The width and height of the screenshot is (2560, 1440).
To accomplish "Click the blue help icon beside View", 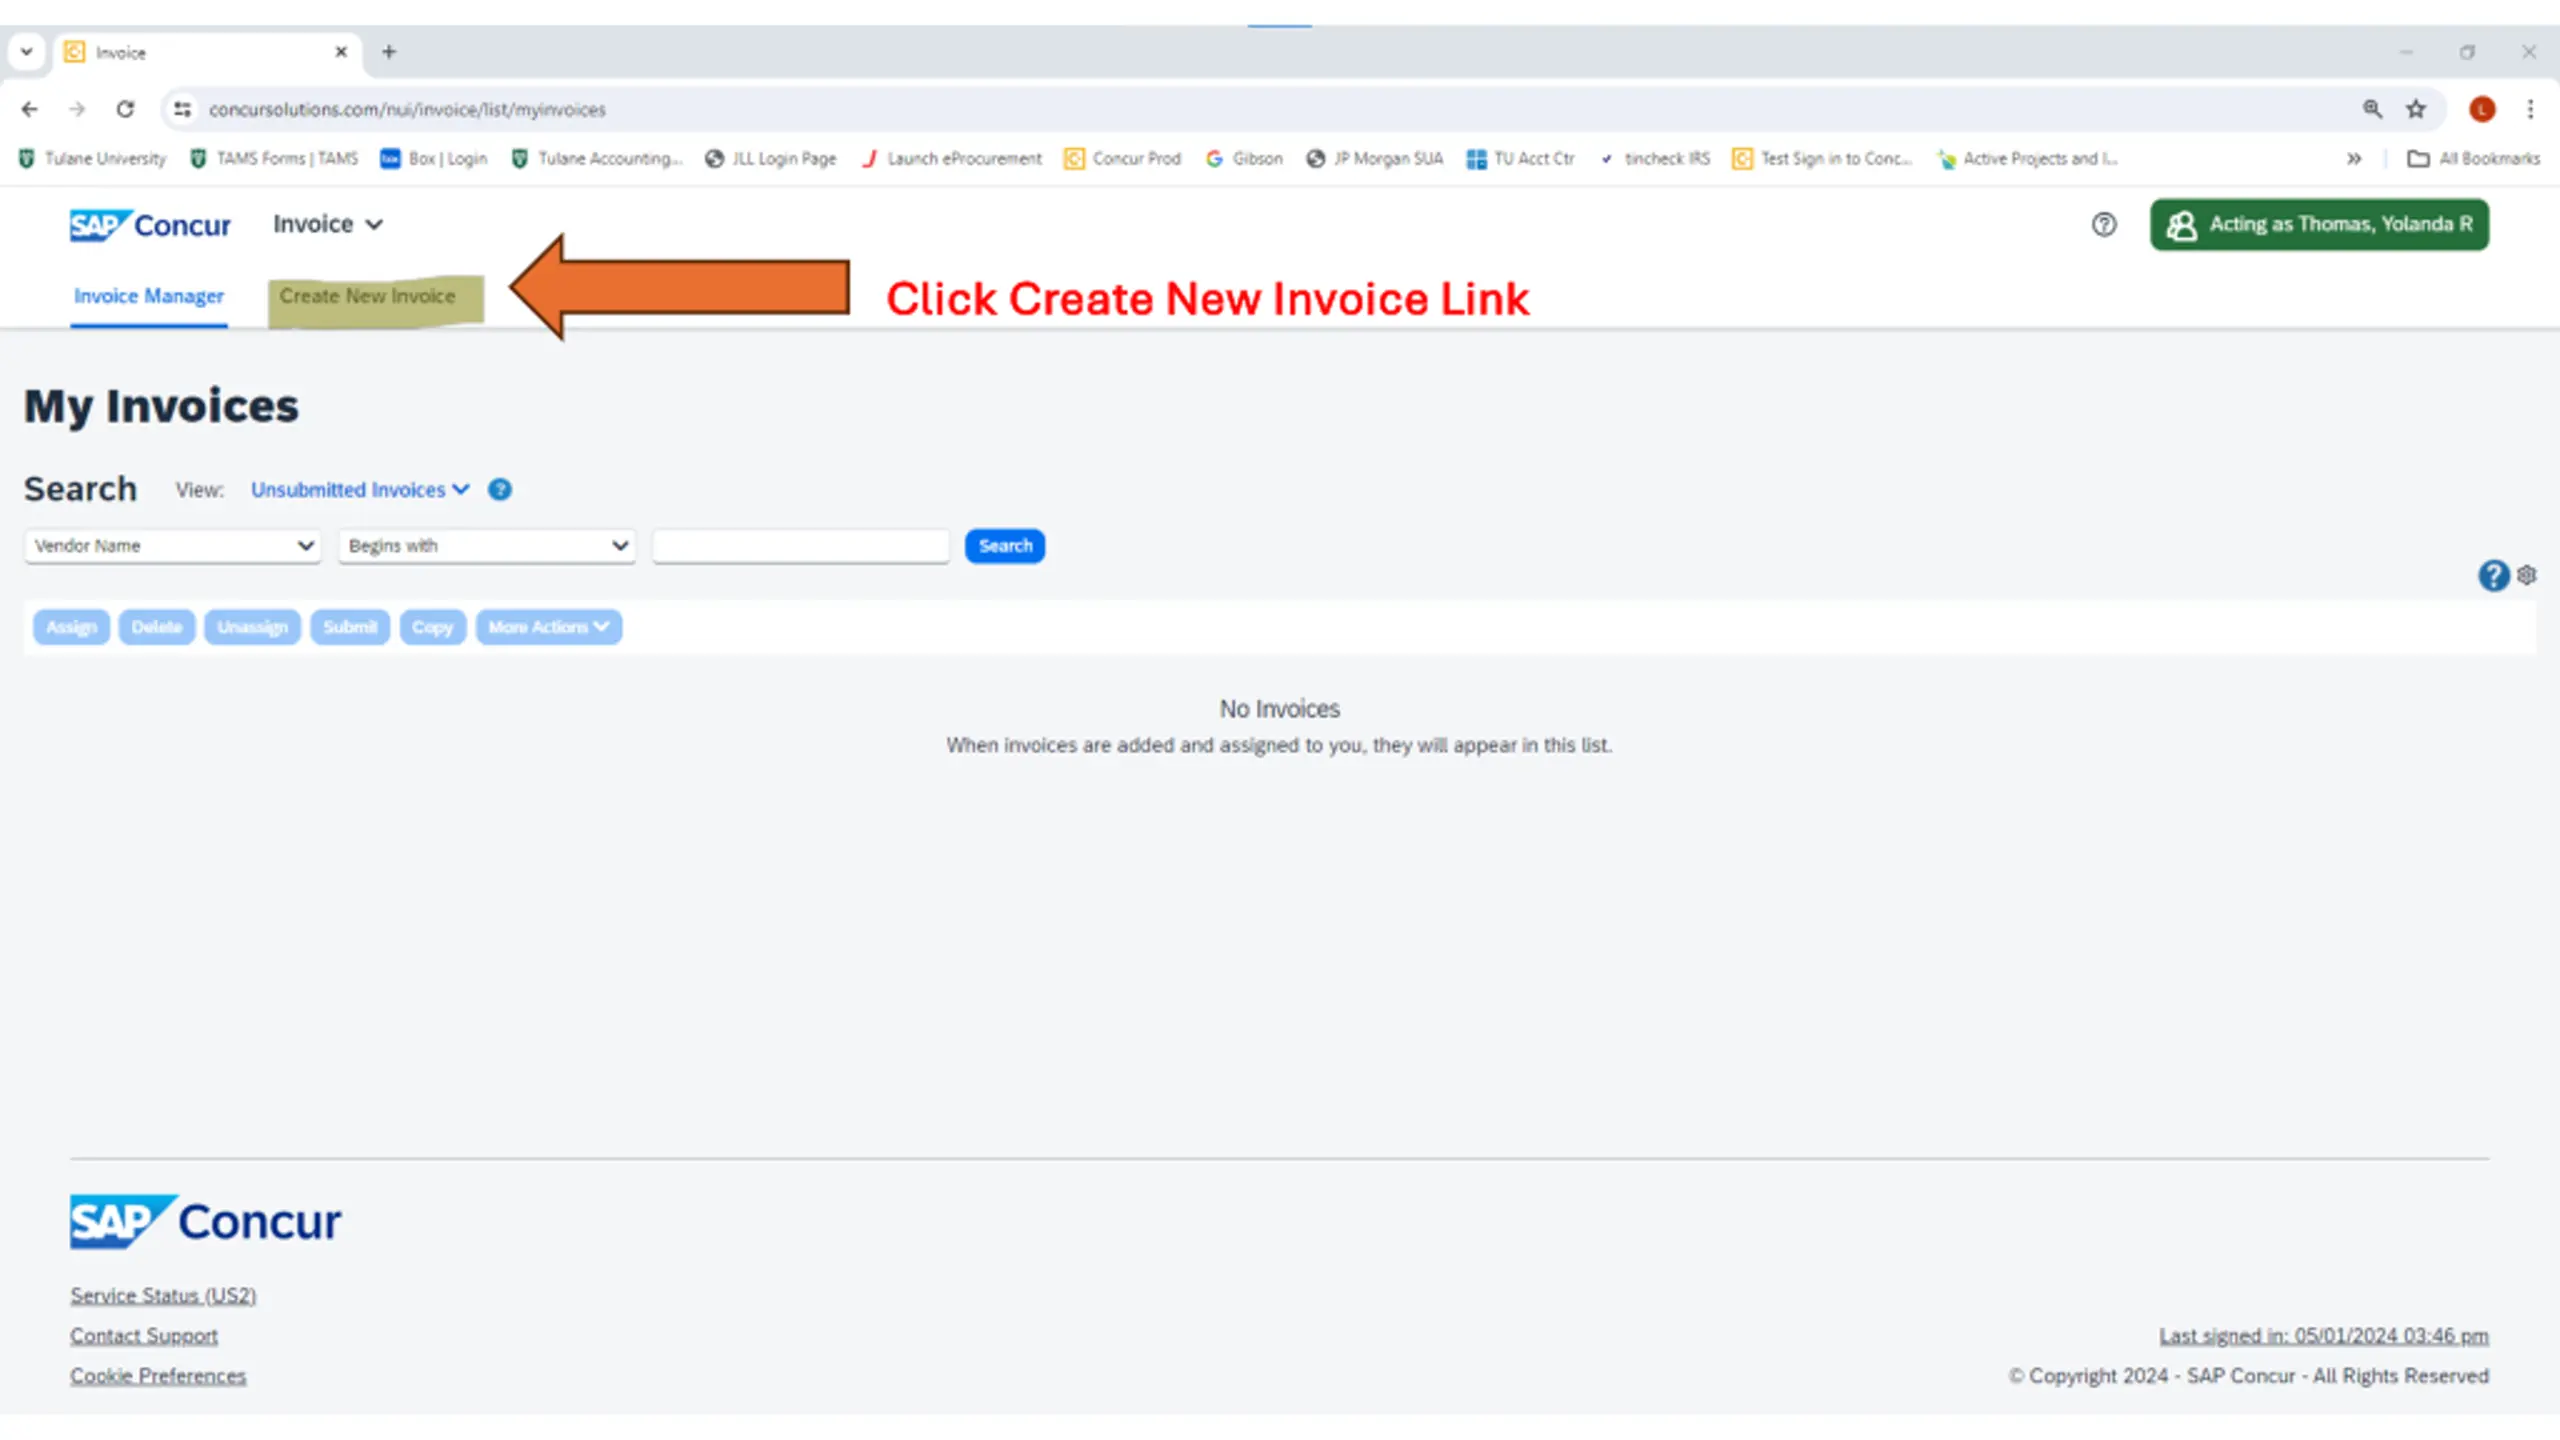I will point(500,490).
